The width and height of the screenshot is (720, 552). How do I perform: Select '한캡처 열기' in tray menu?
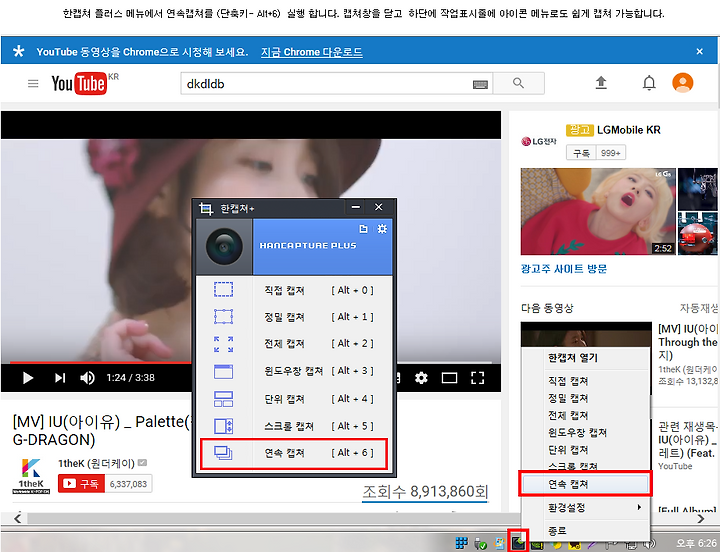click(x=573, y=358)
